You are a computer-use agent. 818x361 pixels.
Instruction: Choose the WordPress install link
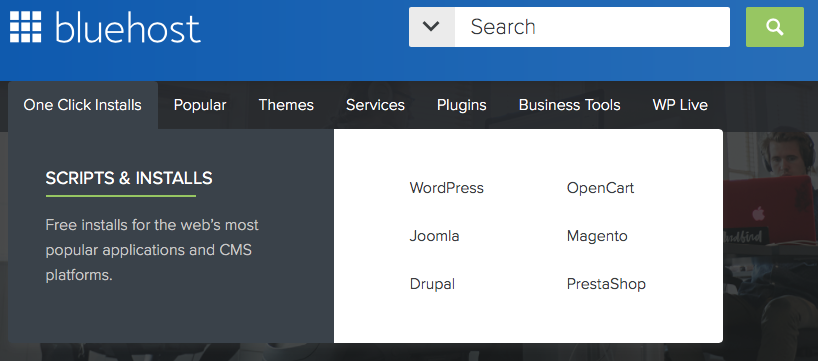click(x=447, y=188)
